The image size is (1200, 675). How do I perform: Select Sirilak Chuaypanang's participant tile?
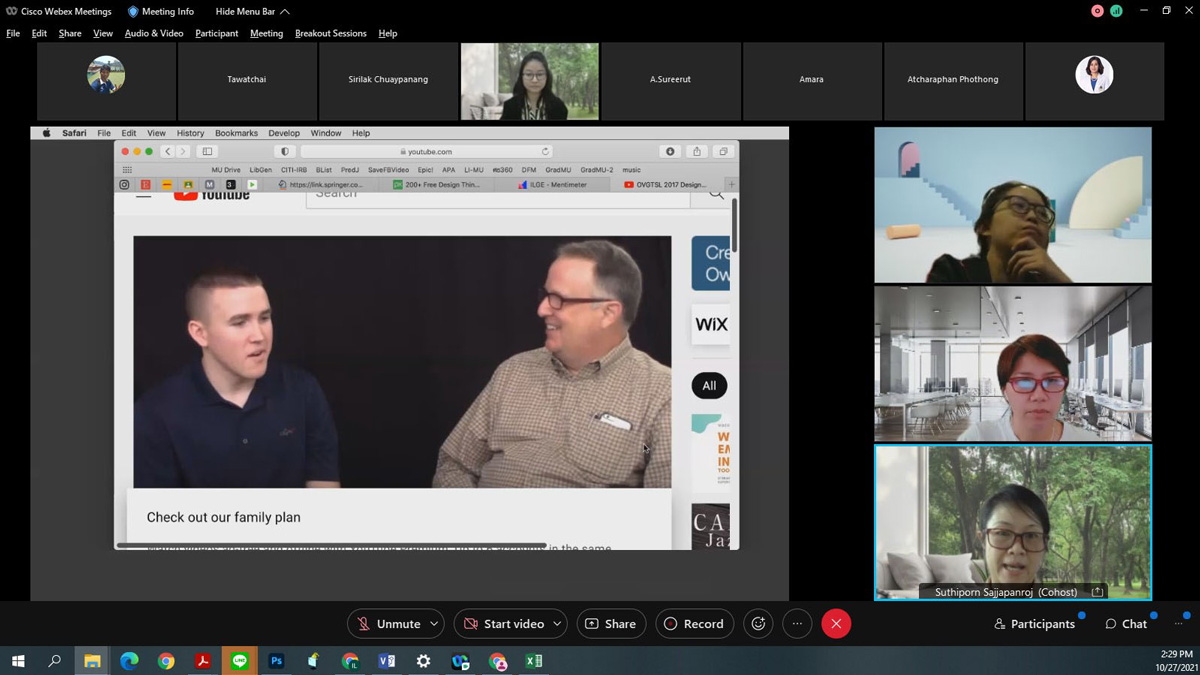click(388, 80)
